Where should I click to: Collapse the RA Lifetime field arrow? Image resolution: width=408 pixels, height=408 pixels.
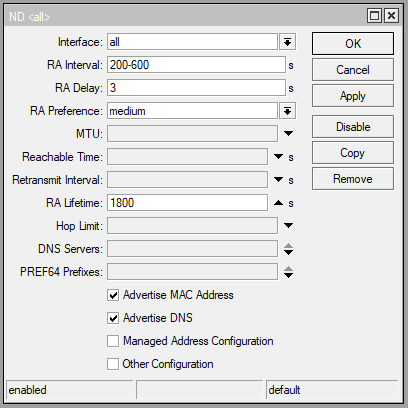pos(278,203)
